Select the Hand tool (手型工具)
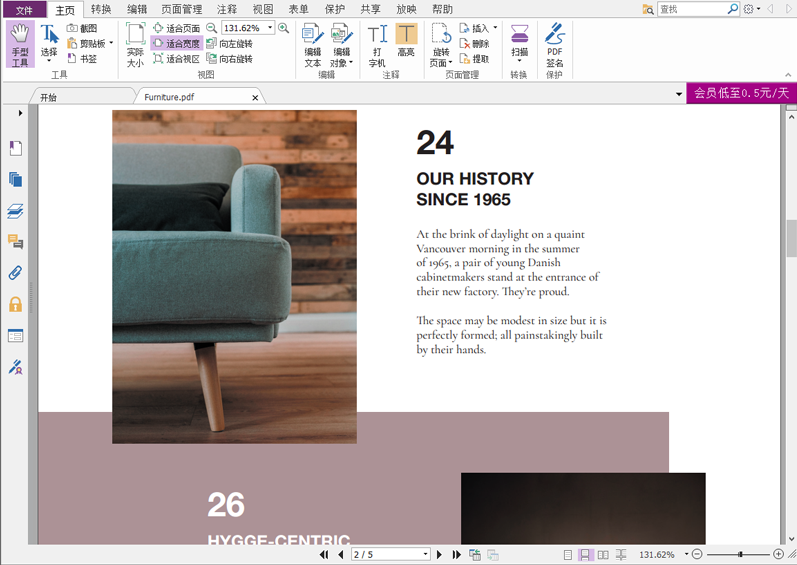This screenshot has width=797, height=565. click(x=20, y=45)
